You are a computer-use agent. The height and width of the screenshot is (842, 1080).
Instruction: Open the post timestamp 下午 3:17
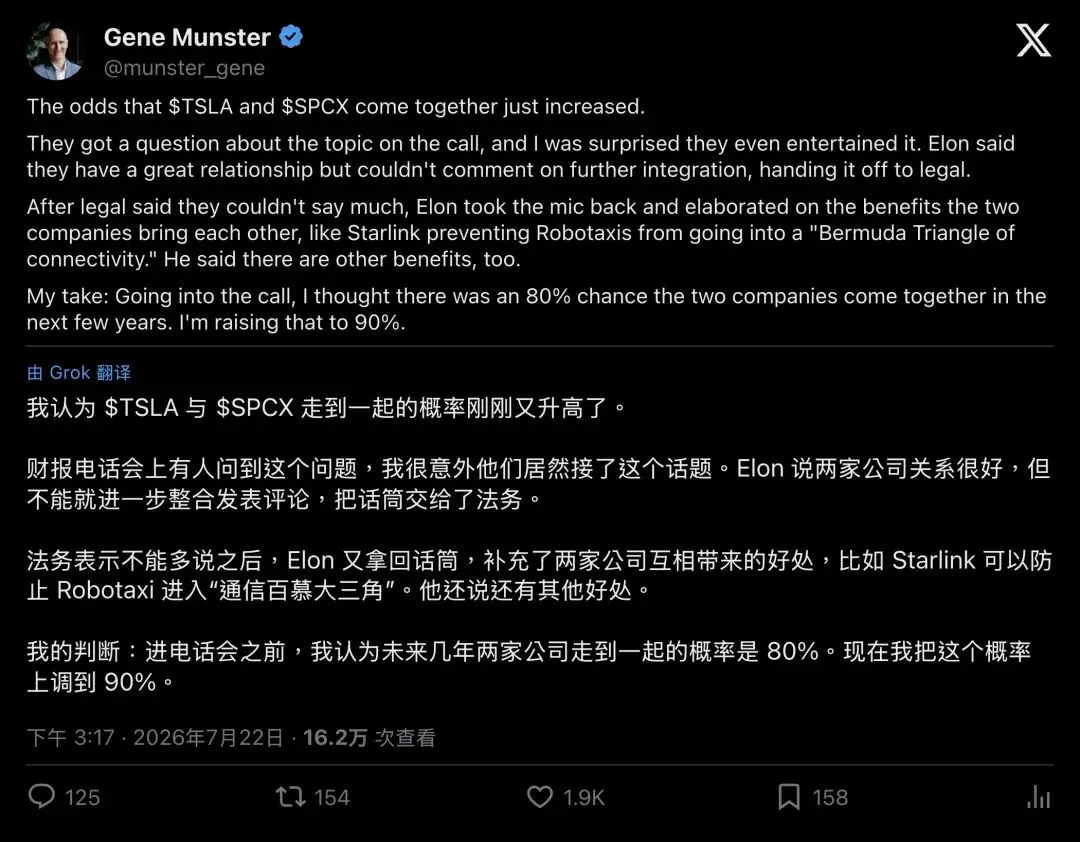coord(70,738)
